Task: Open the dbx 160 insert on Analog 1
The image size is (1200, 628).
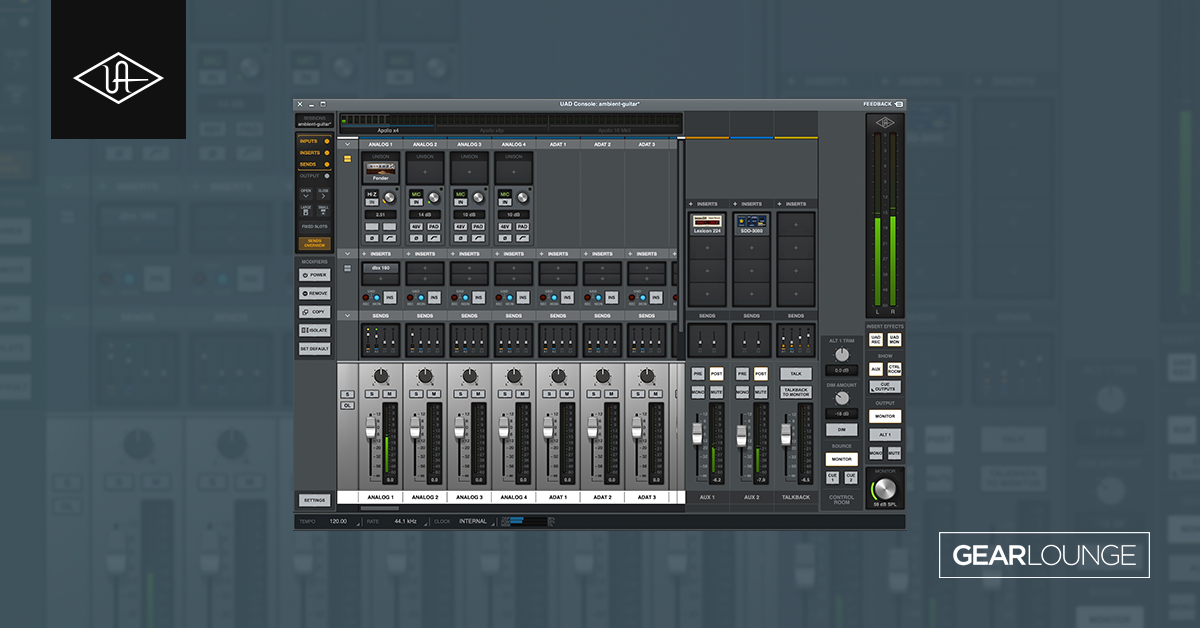Action: pyautogui.click(x=382, y=269)
